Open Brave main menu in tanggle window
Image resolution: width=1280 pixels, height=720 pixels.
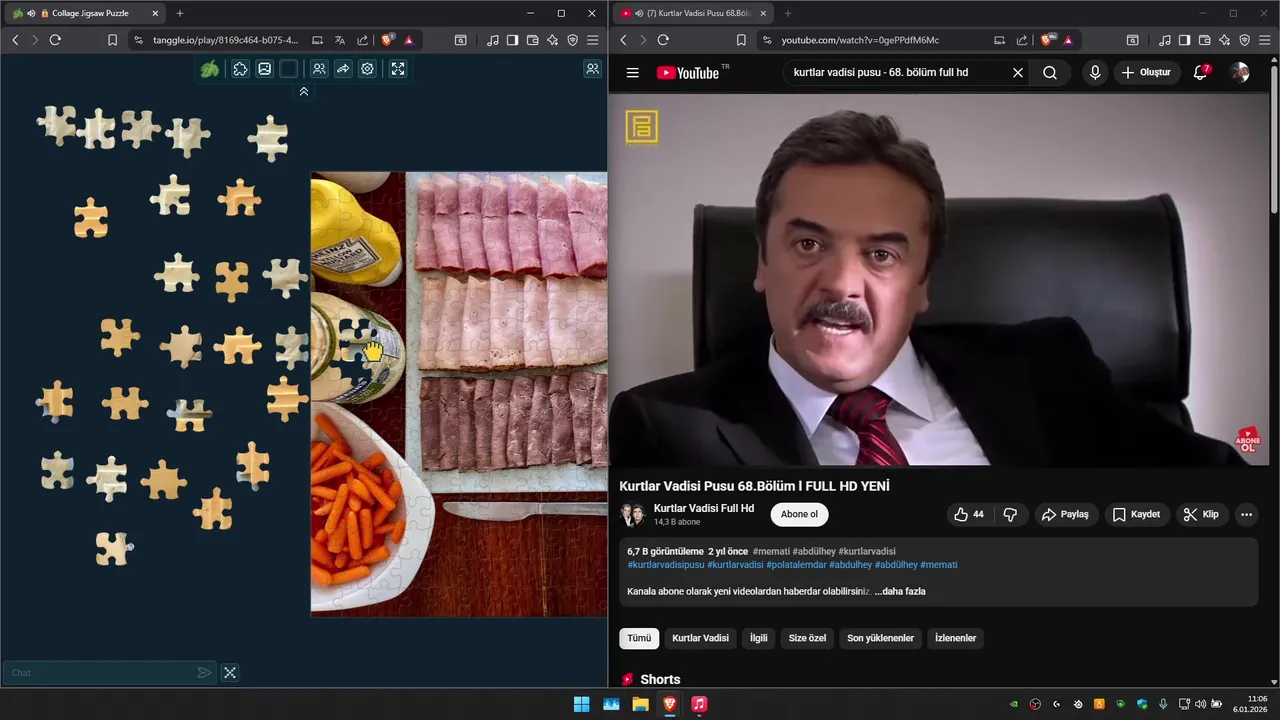pos(593,40)
